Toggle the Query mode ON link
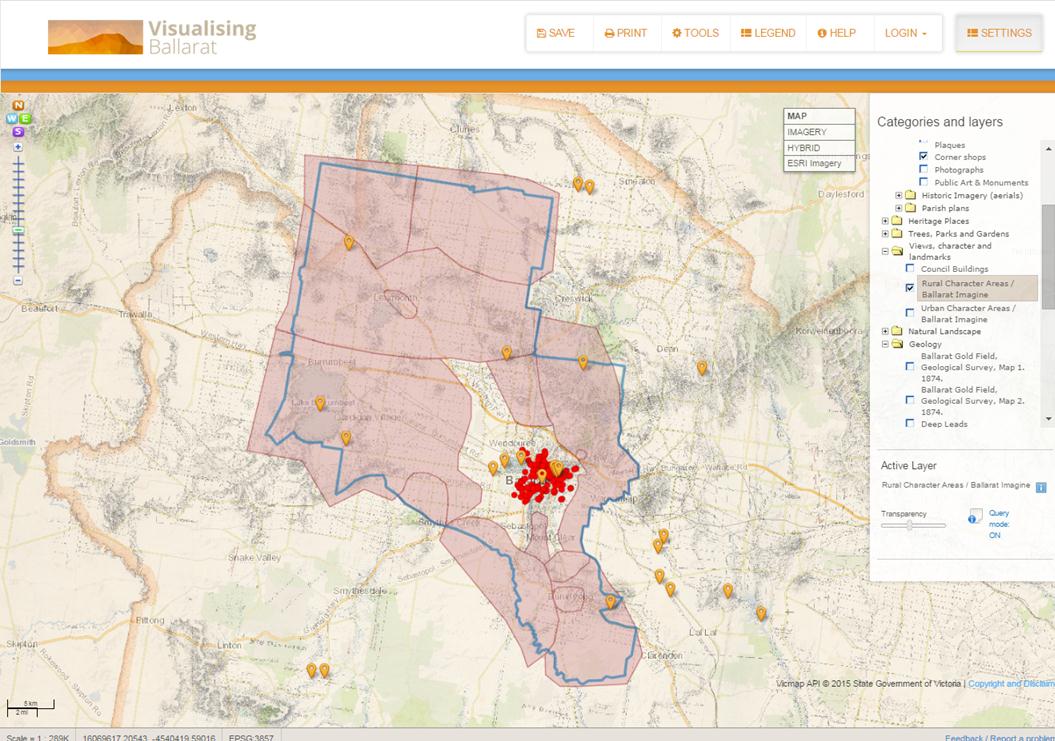Viewport: 1055px width, 741px height. [998, 524]
